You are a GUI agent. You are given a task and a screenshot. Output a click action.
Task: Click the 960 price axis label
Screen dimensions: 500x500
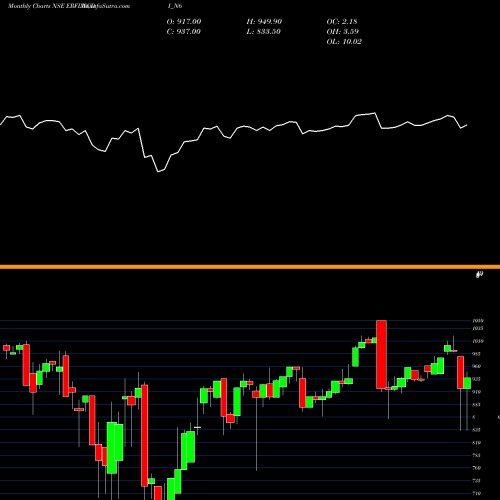point(477,366)
